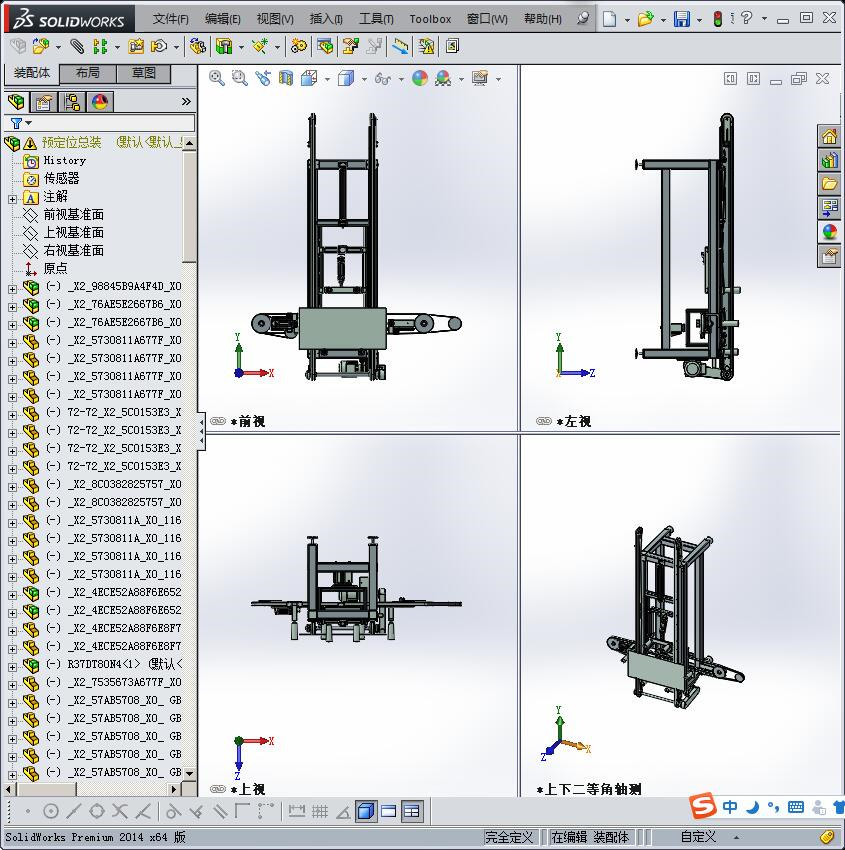
Task: Expand the 注解 annotations tree node
Action: click(12, 199)
